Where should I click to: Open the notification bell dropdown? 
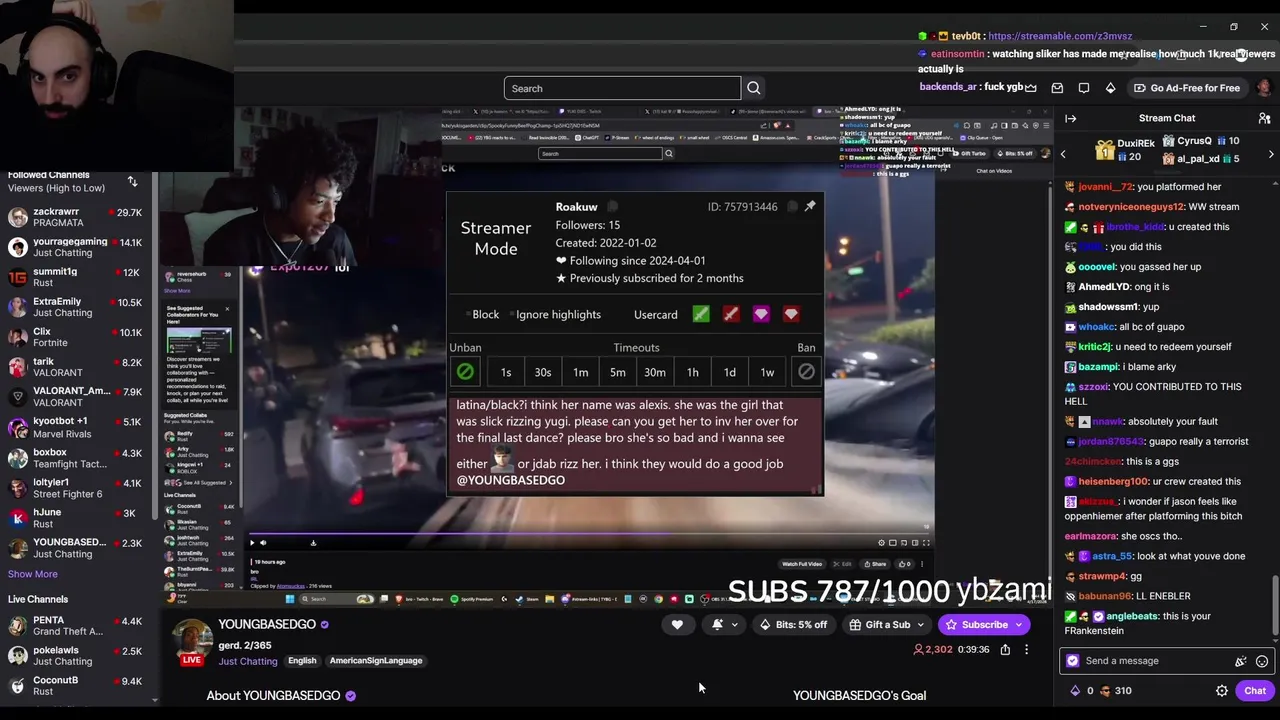725,625
